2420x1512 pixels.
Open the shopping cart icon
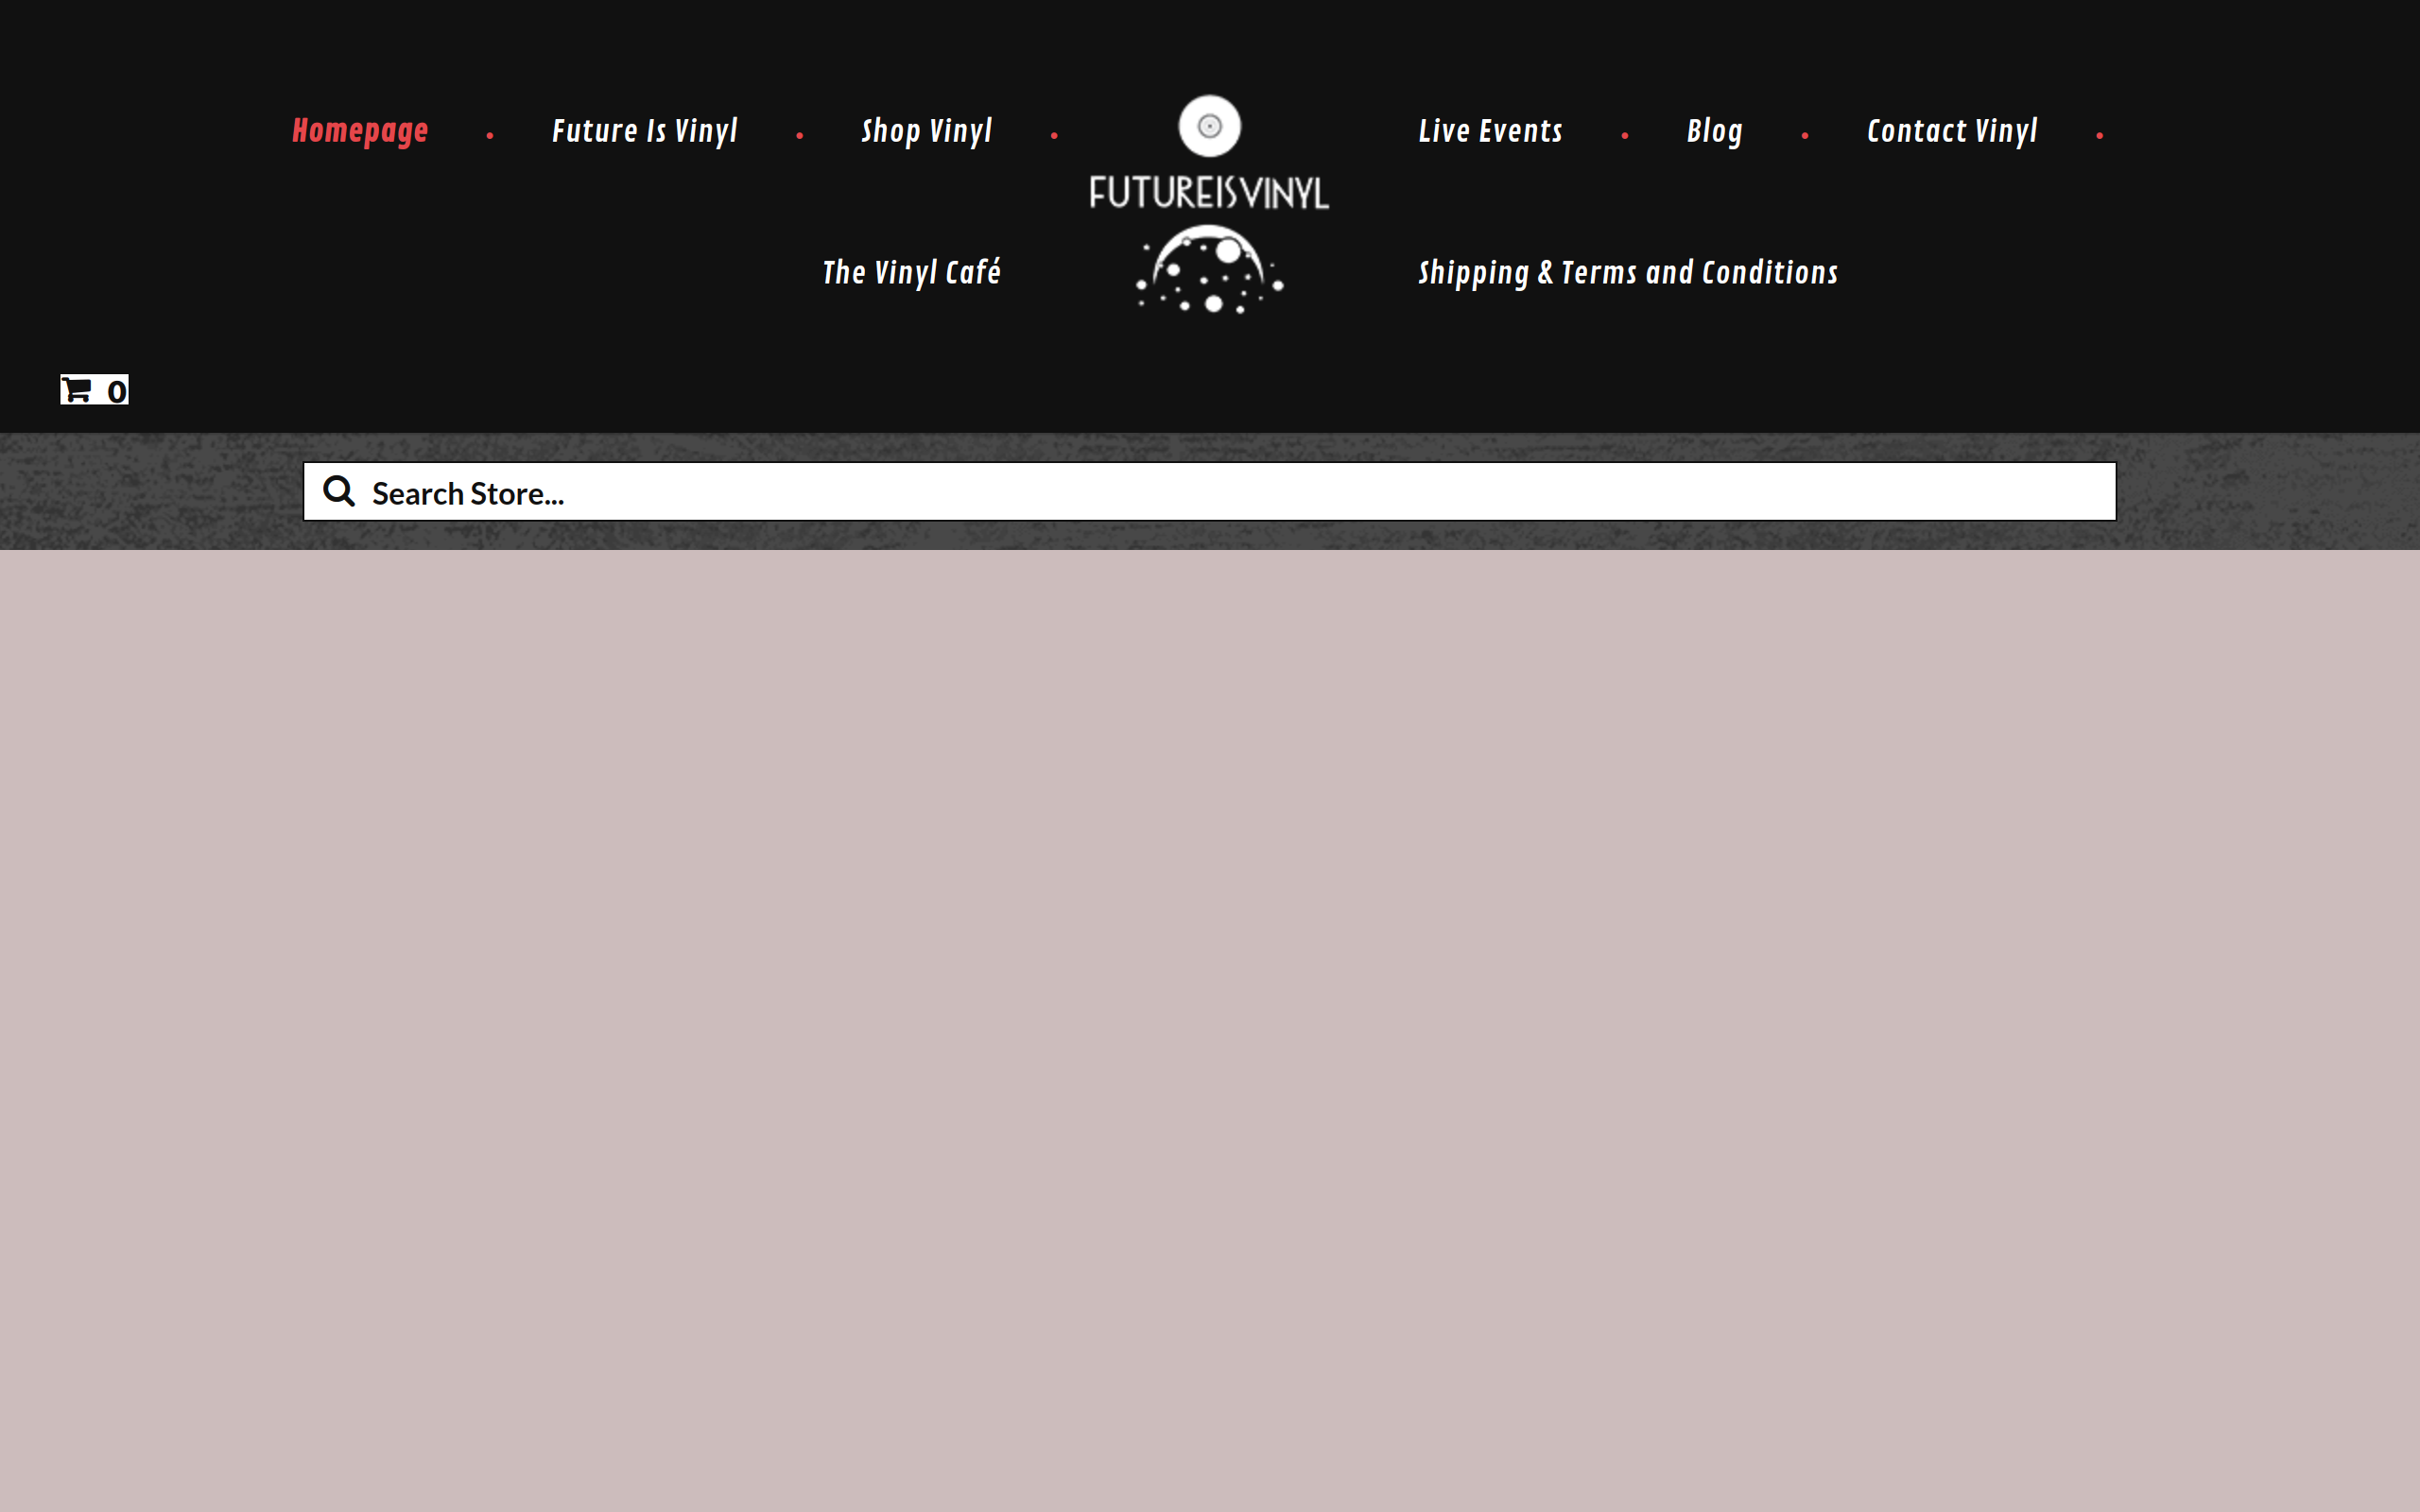coord(77,390)
